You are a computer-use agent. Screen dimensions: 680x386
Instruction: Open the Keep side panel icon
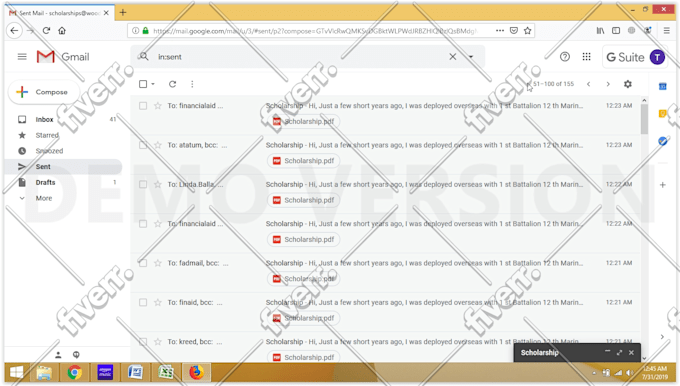663,114
